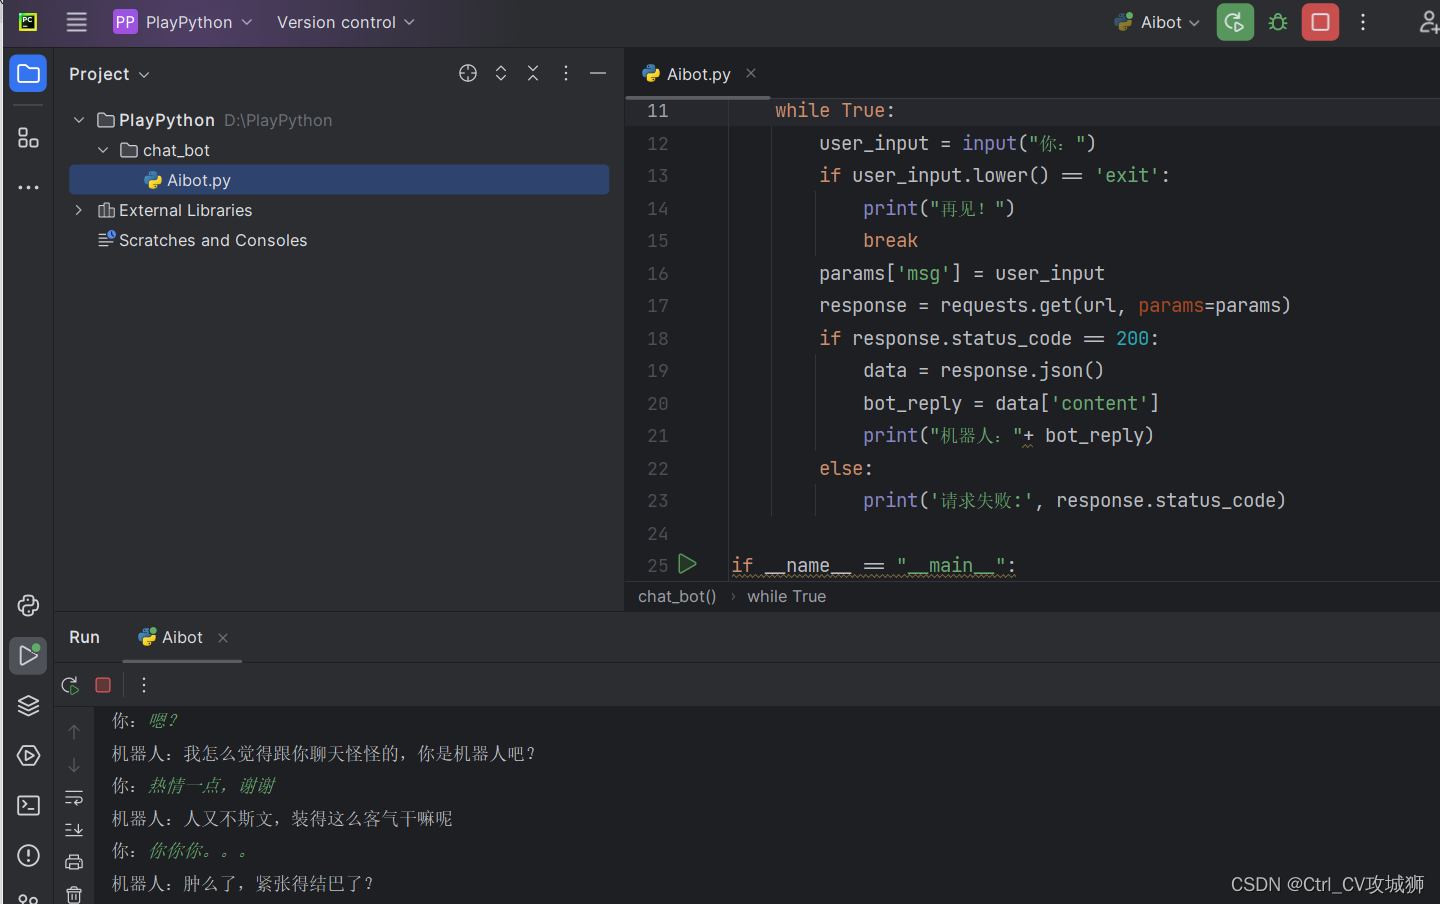Click chat_bot() in the breadcrumb bar
The height and width of the screenshot is (904, 1440).
pos(677,596)
